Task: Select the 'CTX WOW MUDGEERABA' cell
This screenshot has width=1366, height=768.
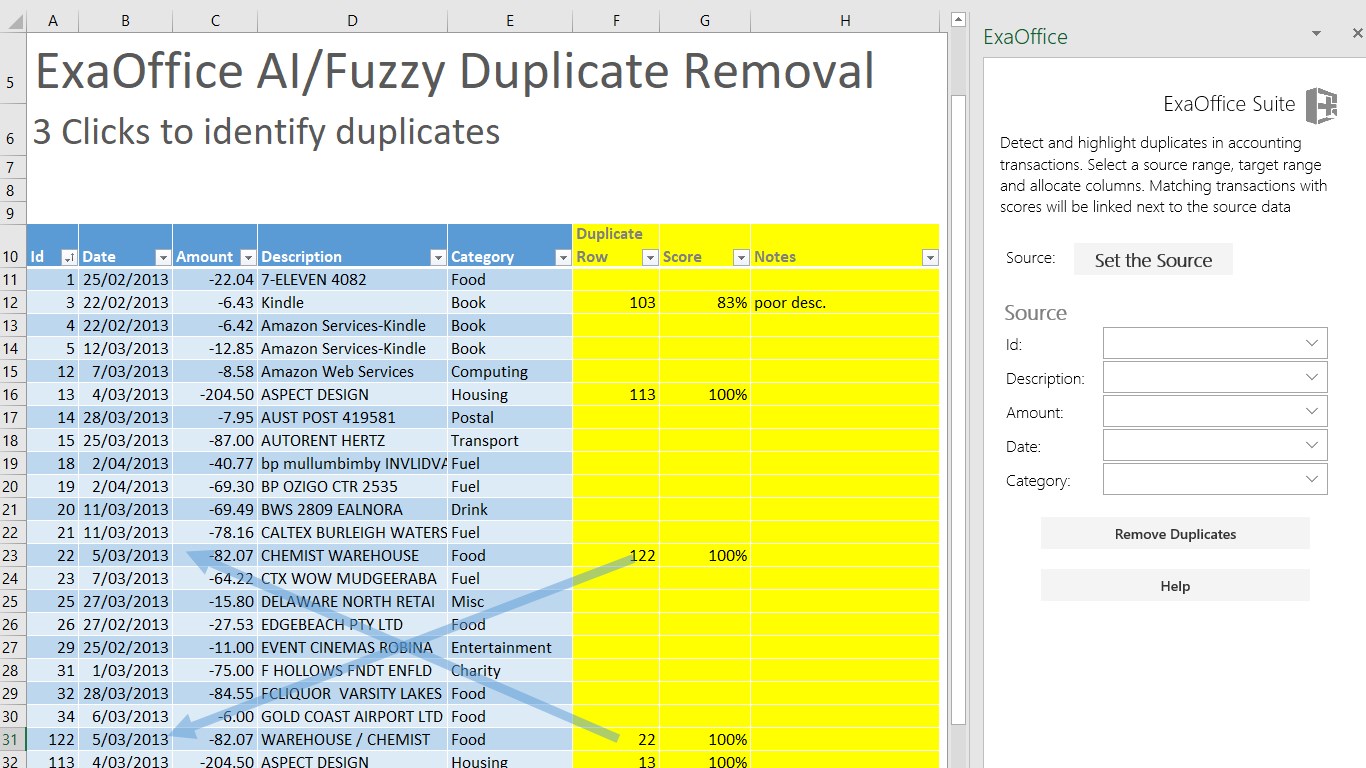Action: click(x=352, y=578)
